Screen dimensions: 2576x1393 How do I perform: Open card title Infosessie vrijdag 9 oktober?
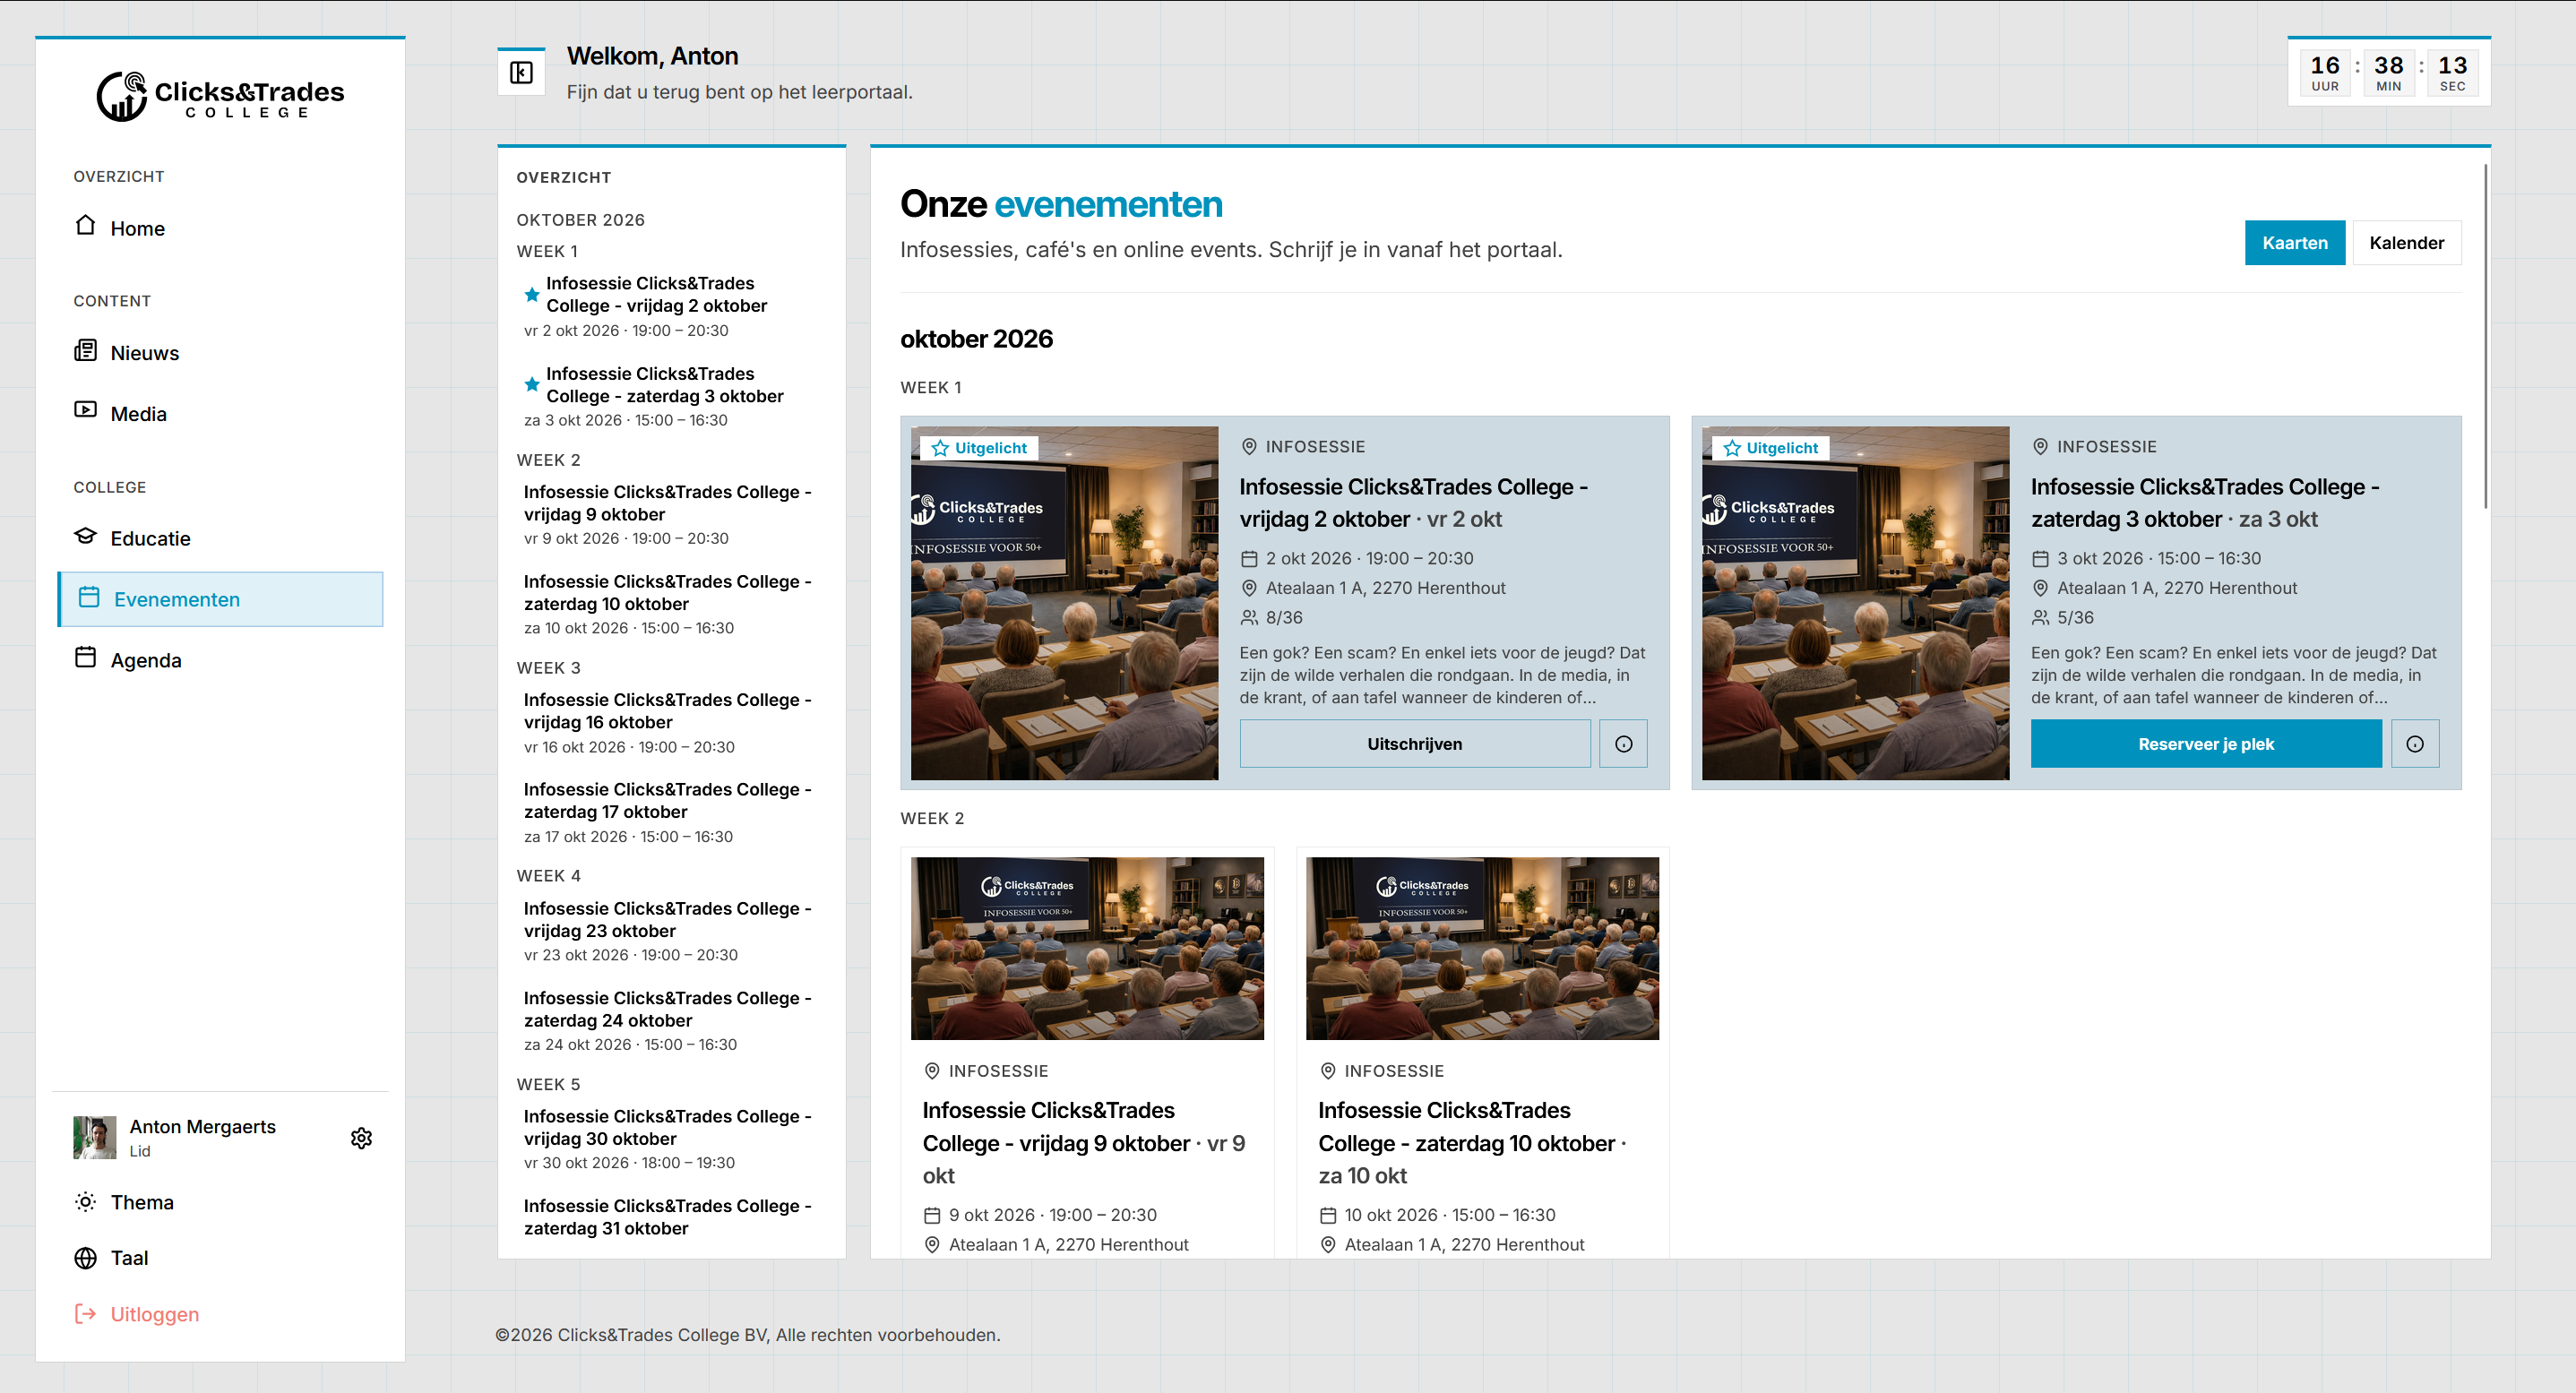1084,1142
